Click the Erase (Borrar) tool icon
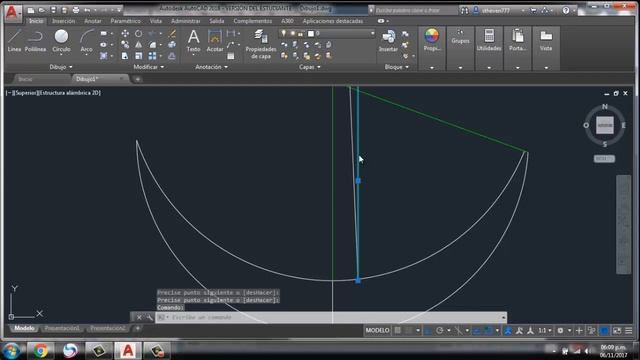This screenshot has height=360, width=640. coord(172,33)
